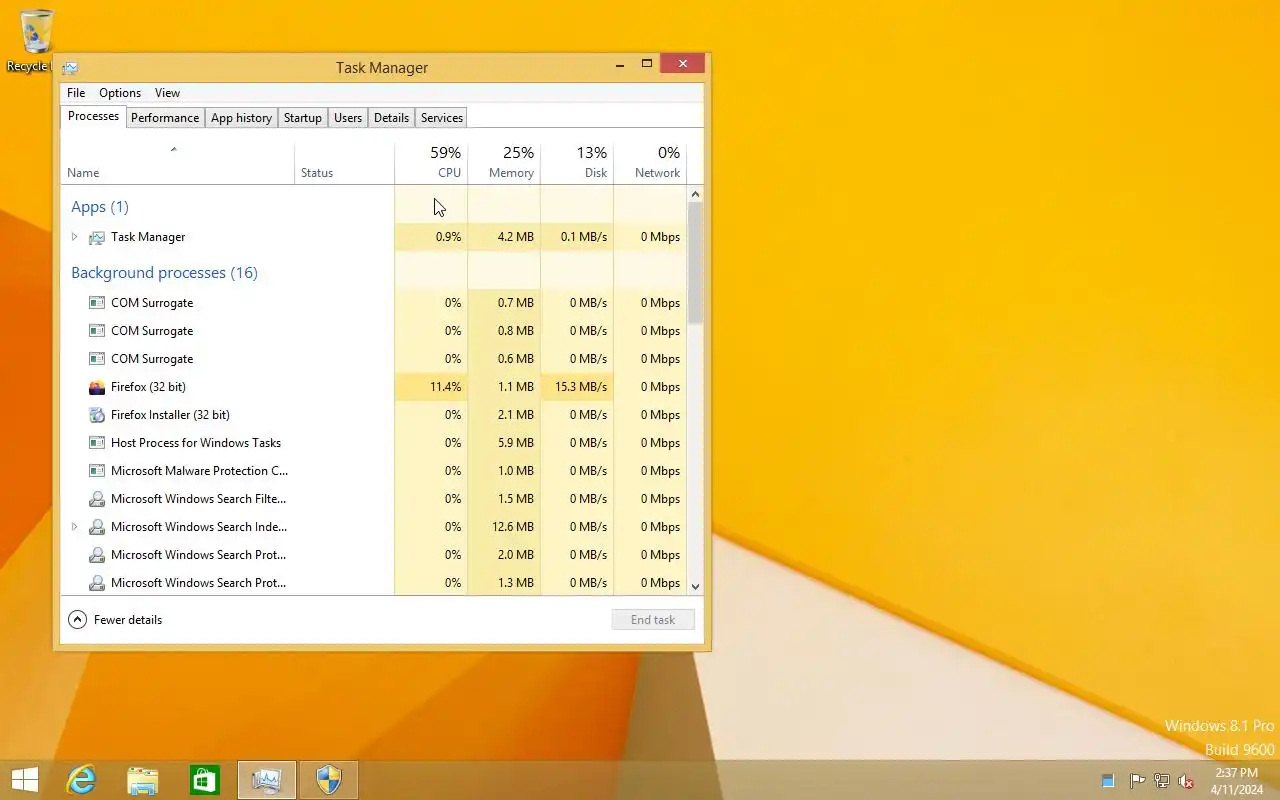Click the Task Manager title bar icon
This screenshot has width=1280, height=800.
[x=70, y=68]
